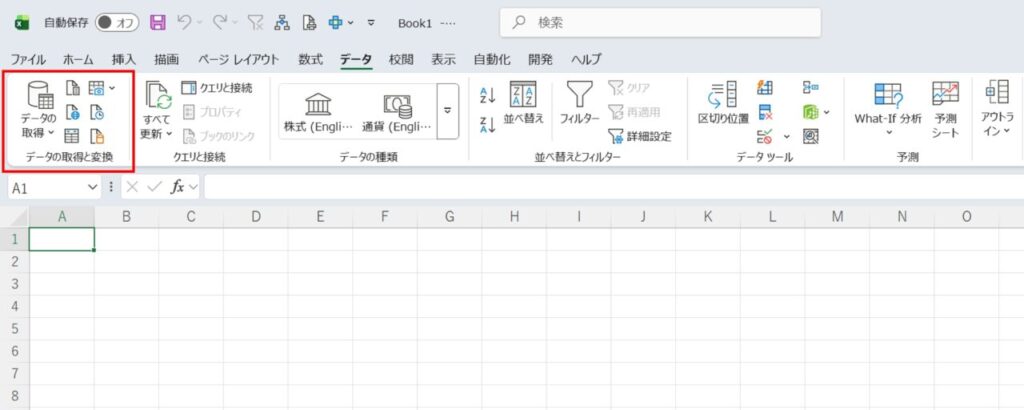The image size is (1024, 410).
Task: Choose the 株式 stocks data type
Action: 318,112
